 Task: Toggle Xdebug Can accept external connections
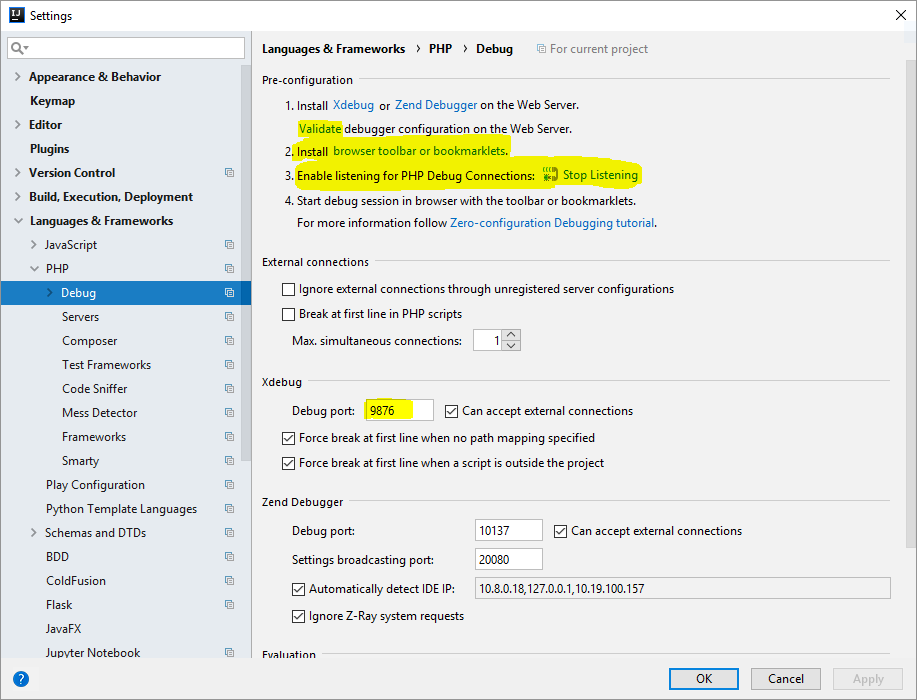(x=452, y=411)
